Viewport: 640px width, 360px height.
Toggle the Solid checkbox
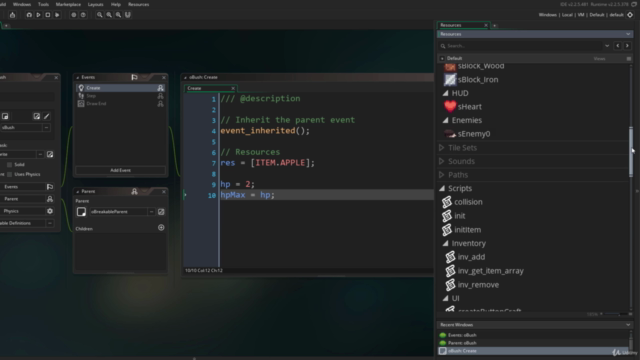point(9,164)
